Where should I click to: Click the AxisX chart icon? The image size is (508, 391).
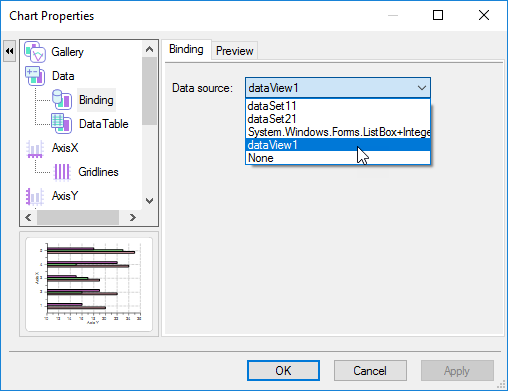(35, 148)
